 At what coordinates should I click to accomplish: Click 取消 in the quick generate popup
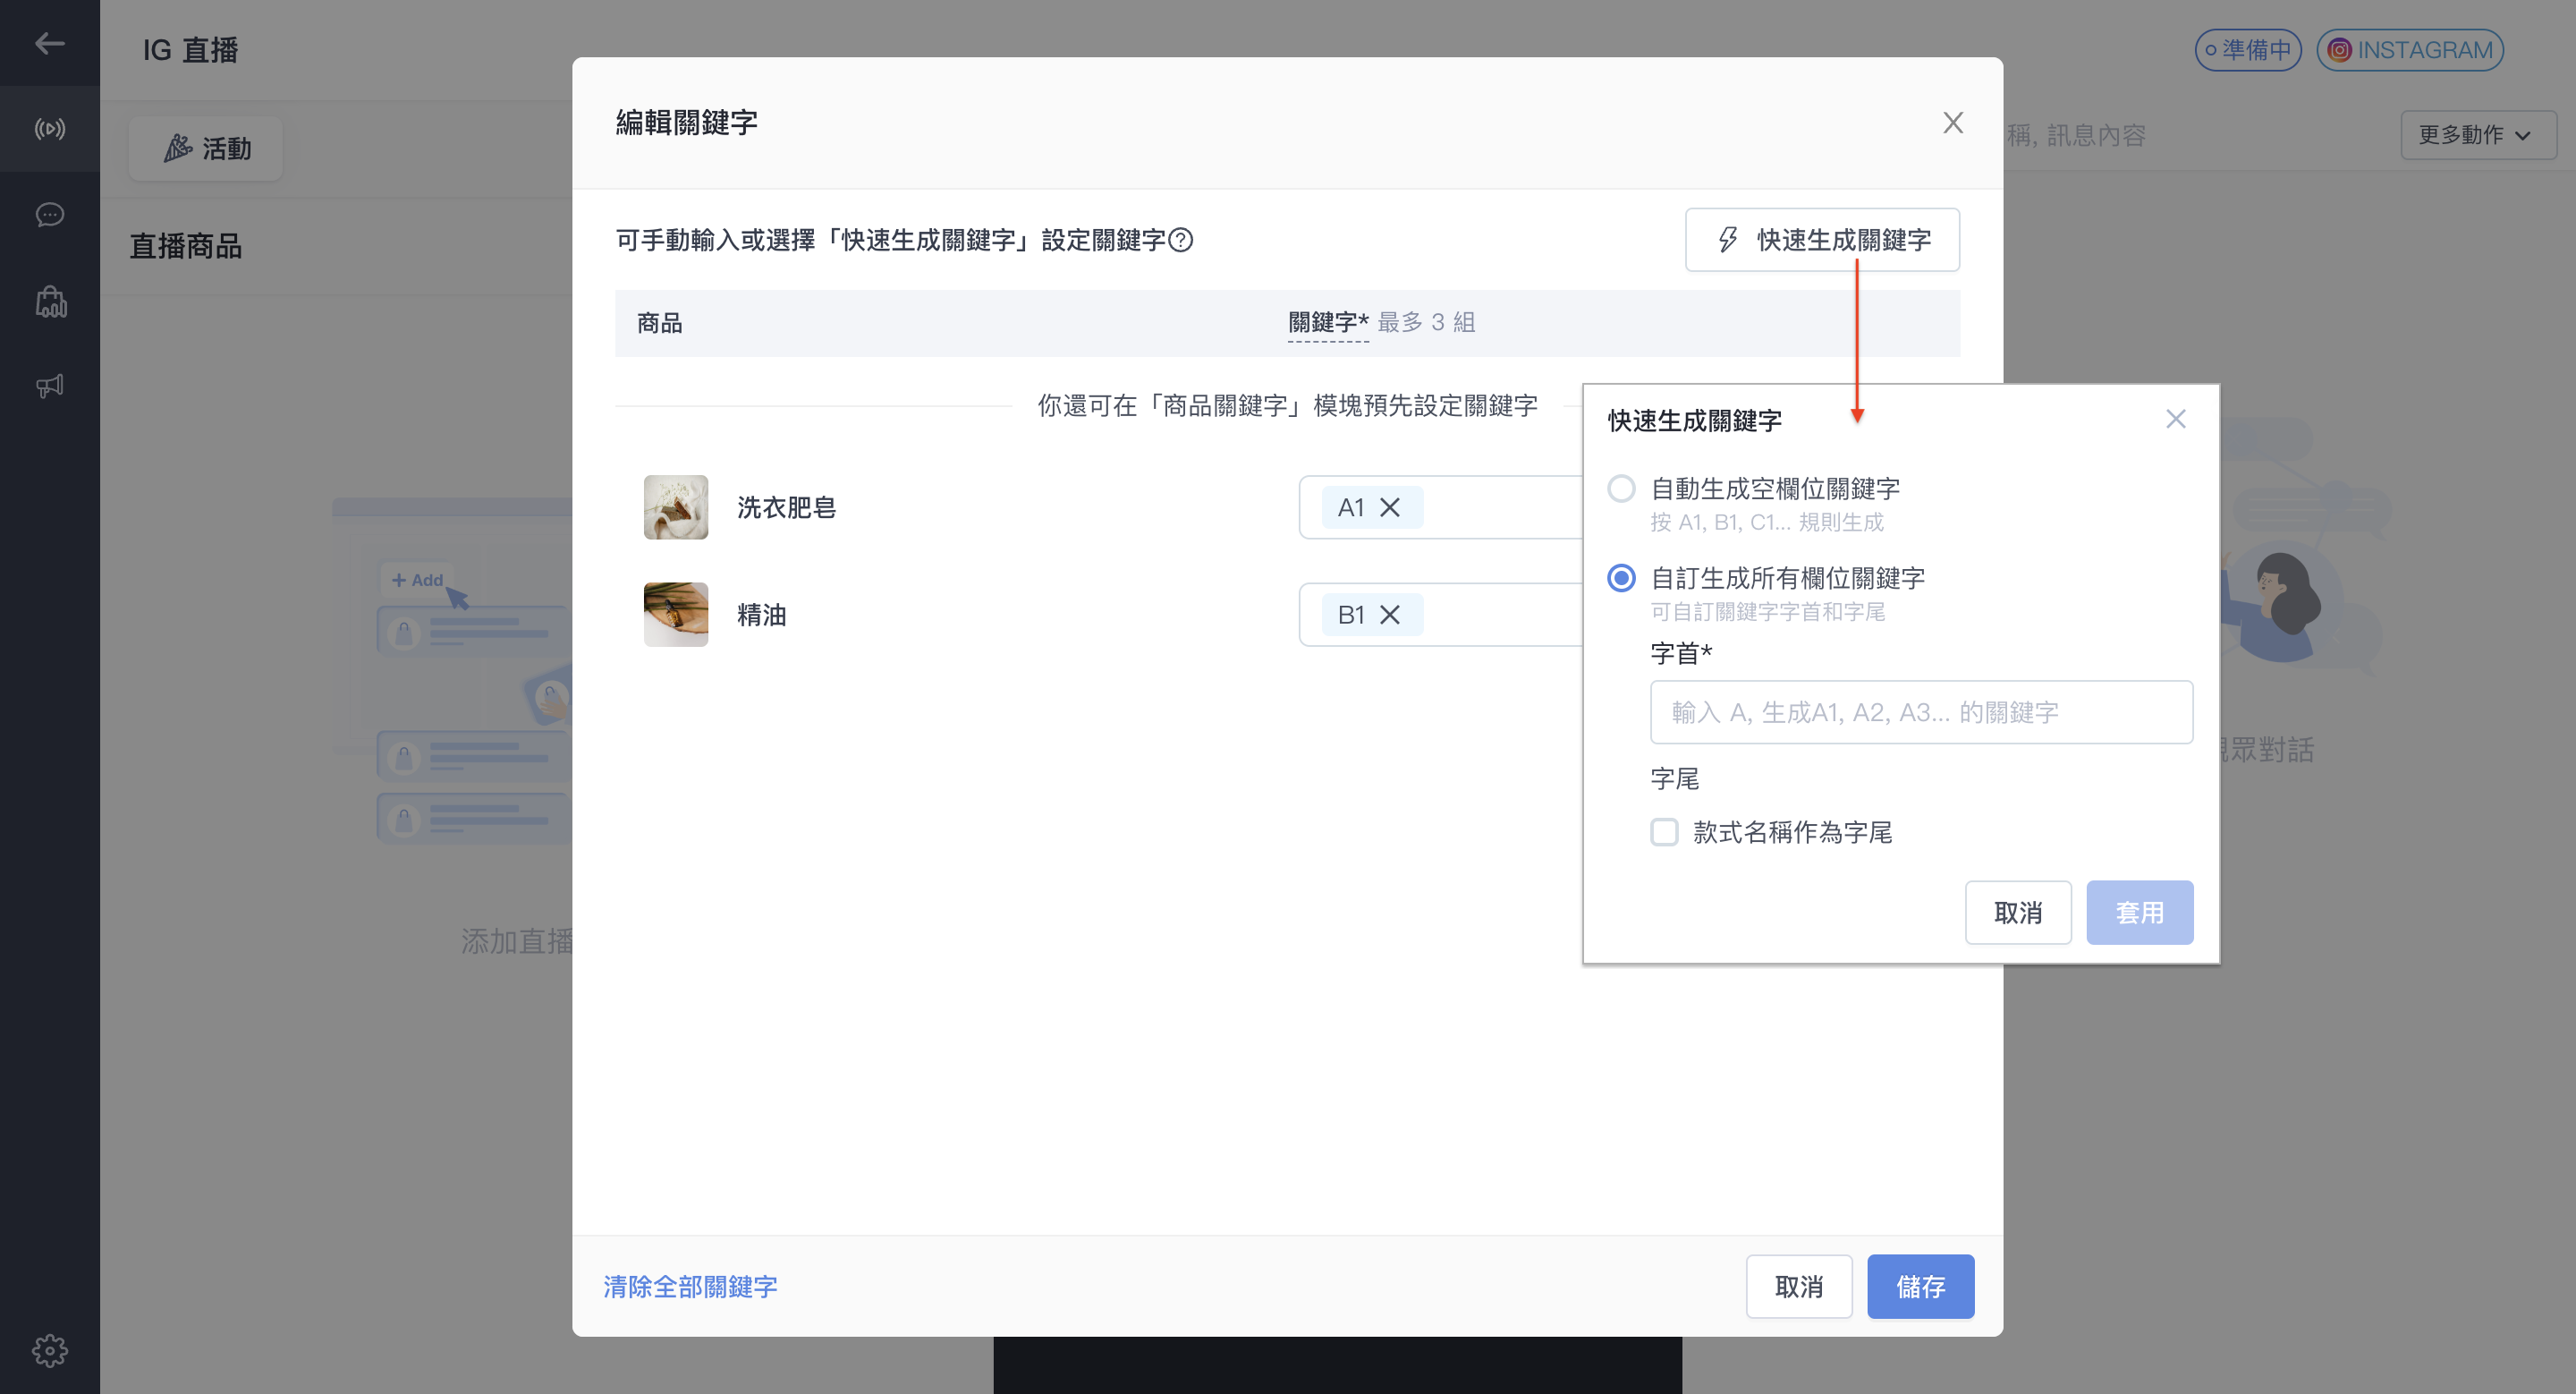[2017, 912]
